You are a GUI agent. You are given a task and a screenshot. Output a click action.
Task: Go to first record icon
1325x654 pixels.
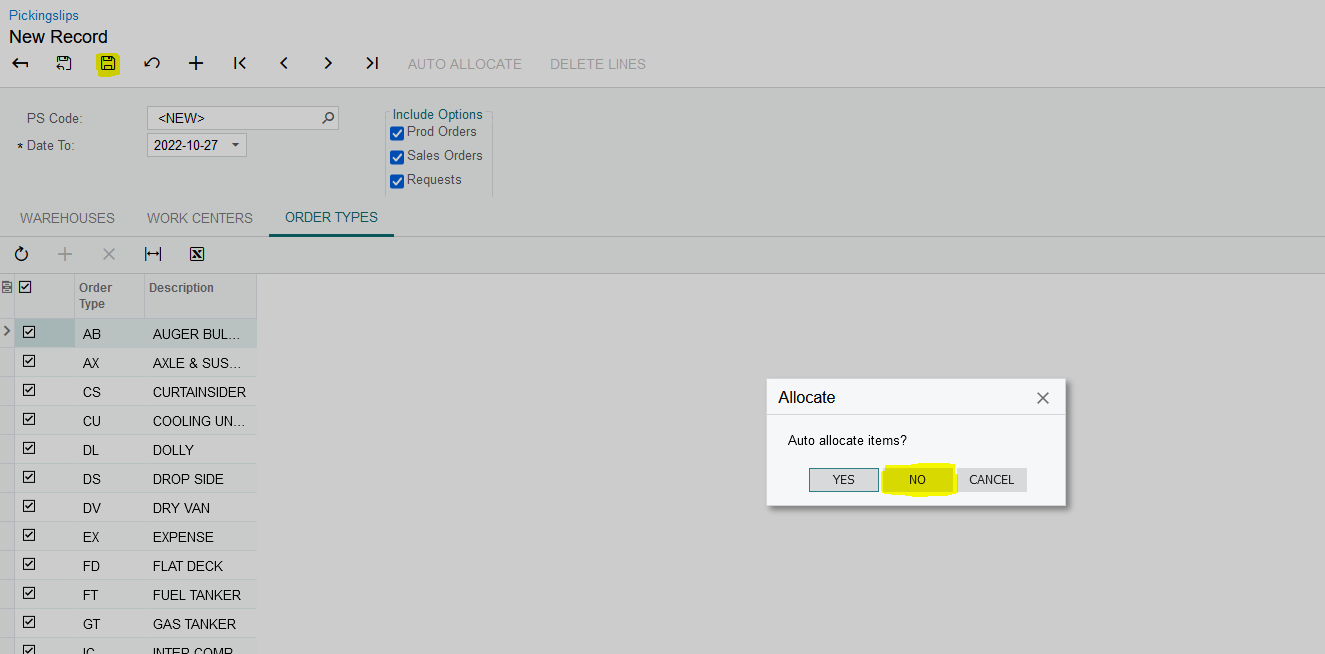[x=240, y=64]
